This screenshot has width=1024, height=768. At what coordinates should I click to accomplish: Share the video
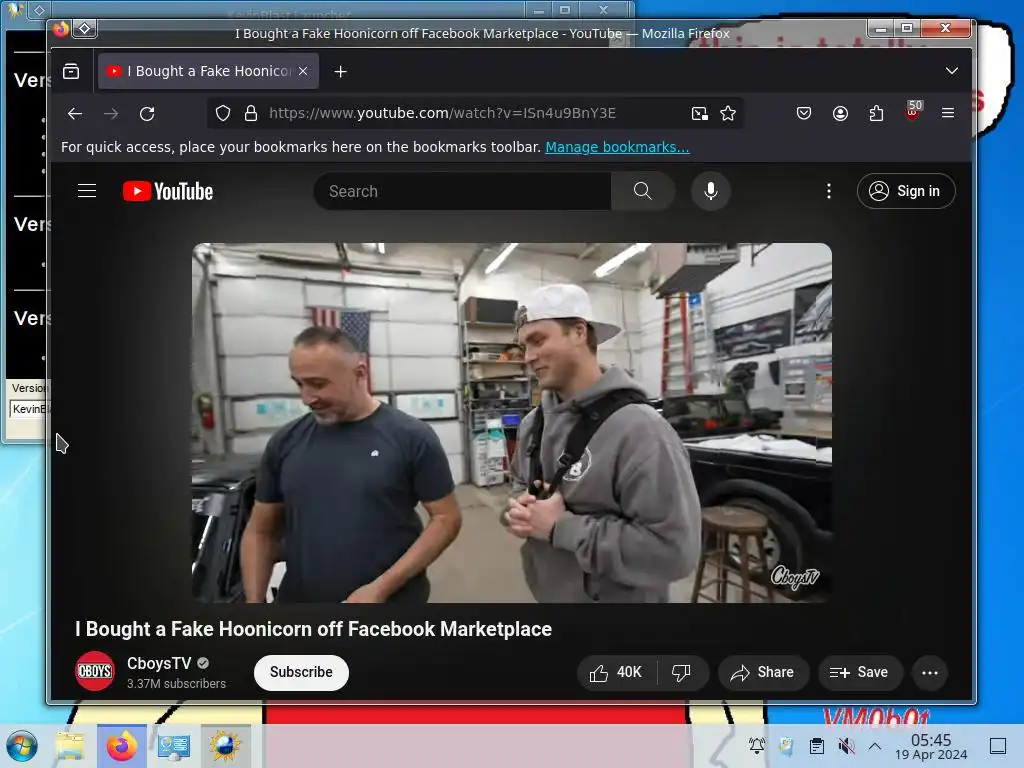coord(763,673)
